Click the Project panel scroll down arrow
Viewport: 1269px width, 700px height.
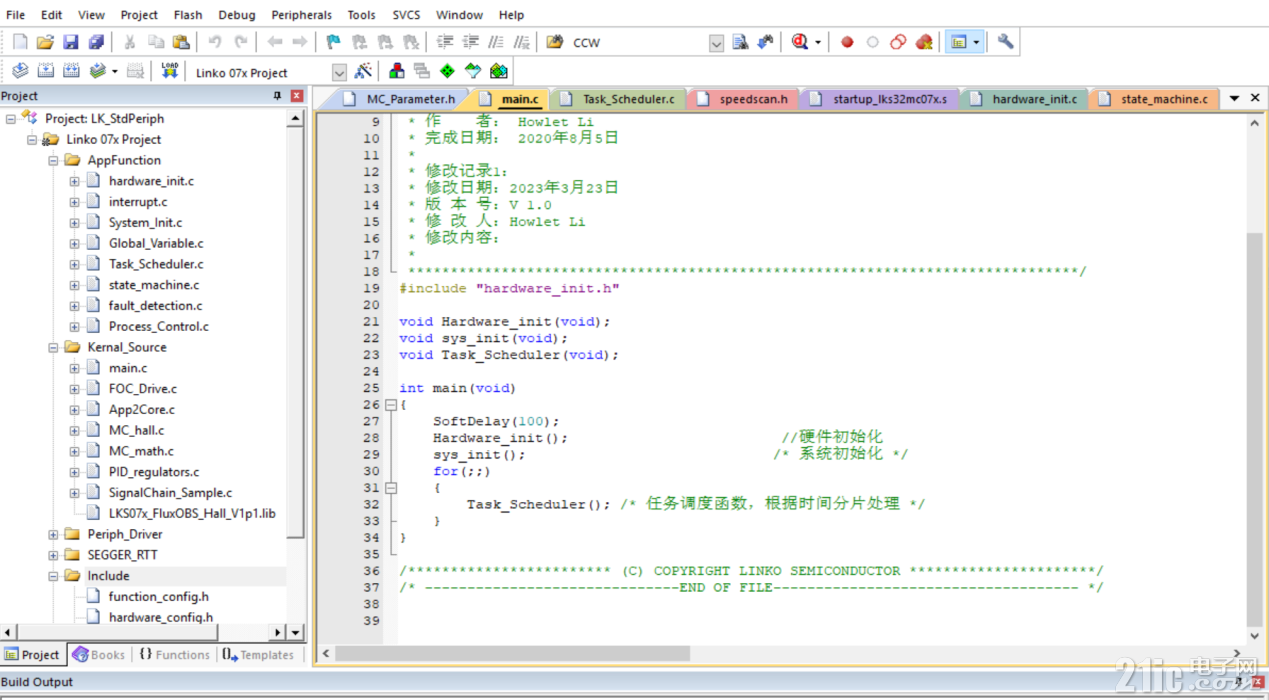pos(295,633)
